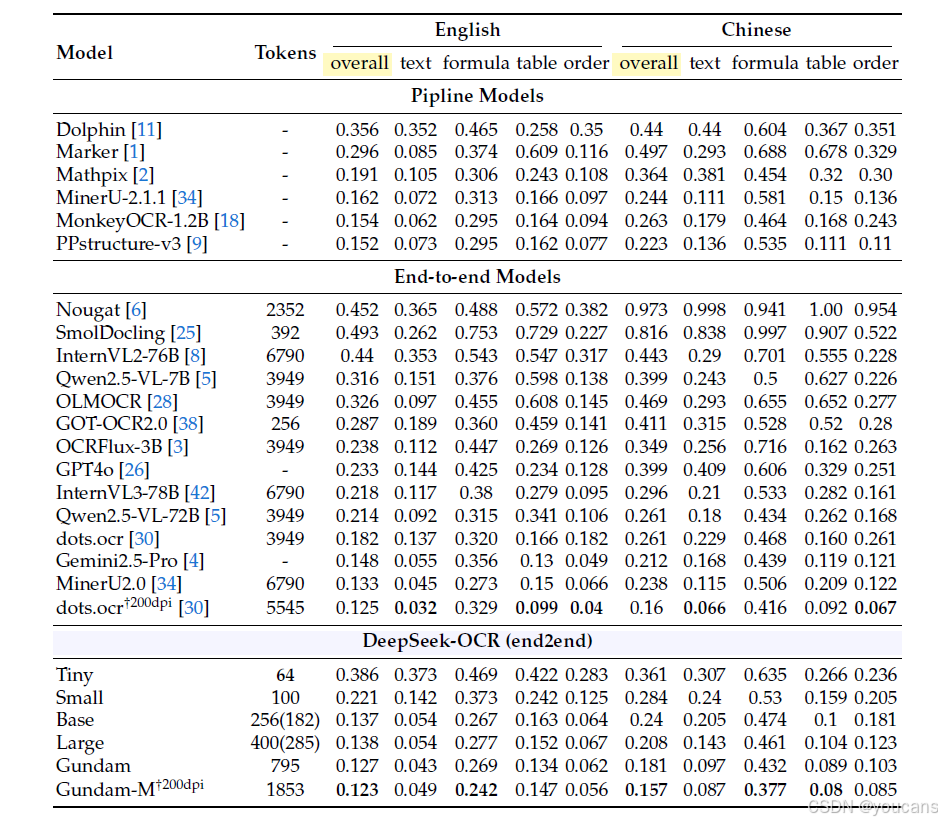This screenshot has width=942, height=822.
Task: Open citation [4] beside Gemini2.5-Pro
Action: tap(193, 561)
